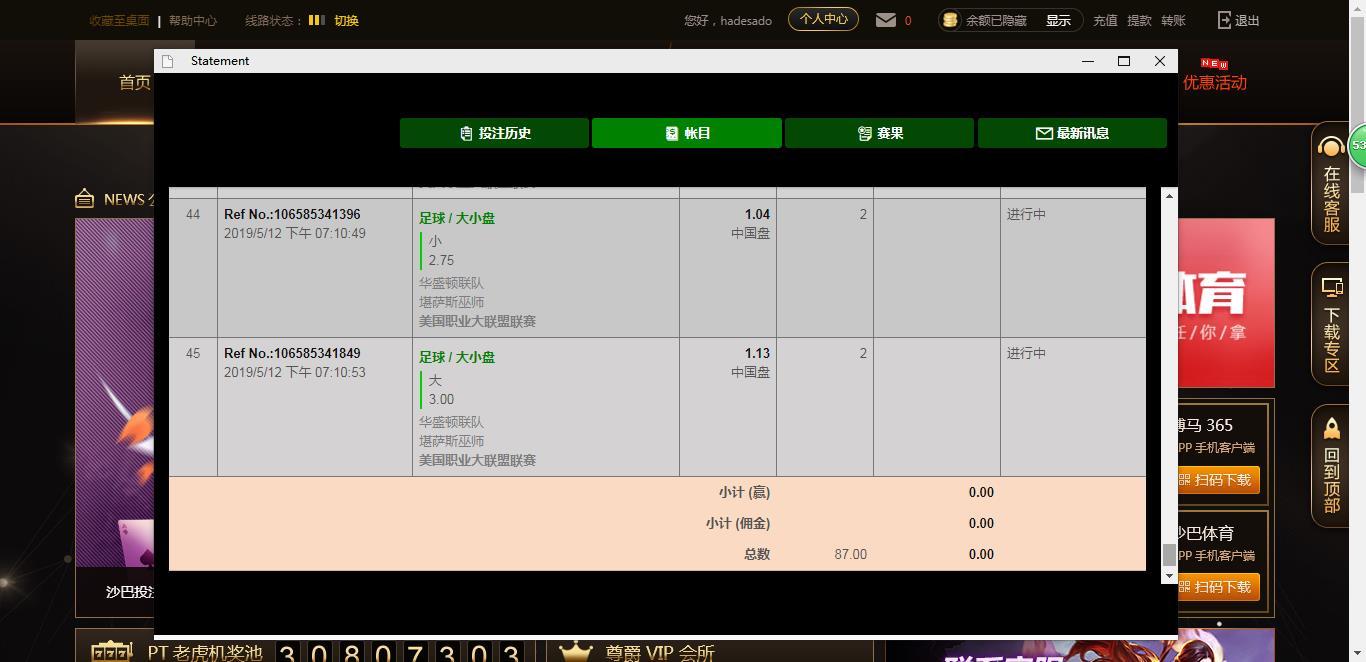Screen dimensions: 1366x662
Task: Click 美国职业大联盟联赛 in row 45
Action: [477, 460]
